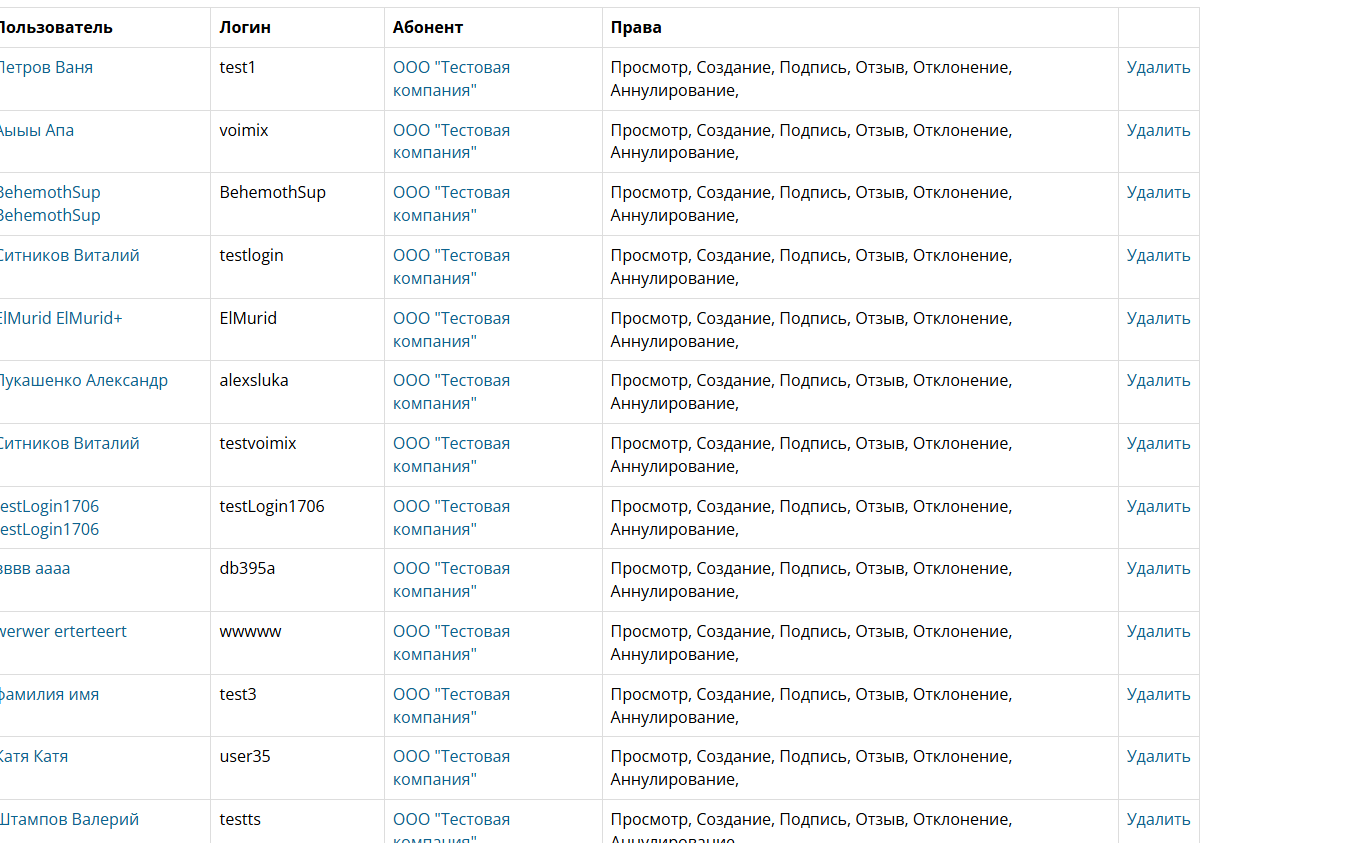Open Ситников Виталий with login testlogin

click(x=69, y=256)
